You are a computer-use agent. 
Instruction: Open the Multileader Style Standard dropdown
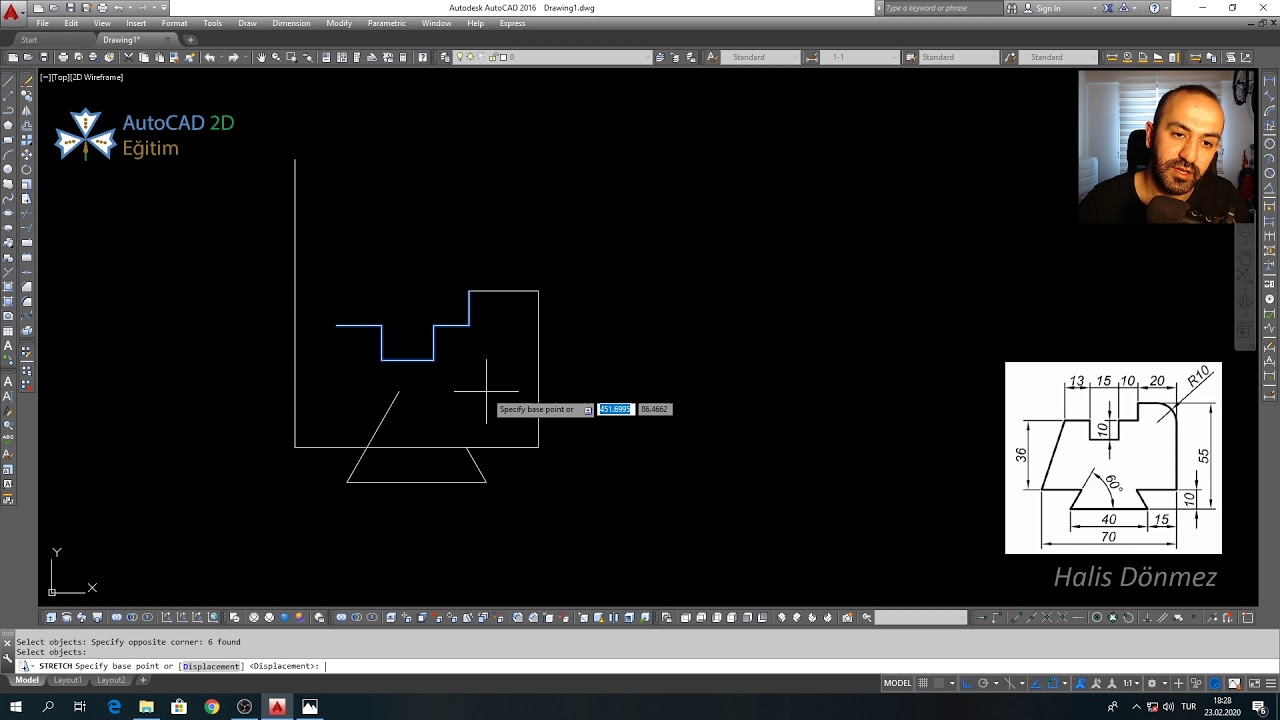coord(1058,57)
